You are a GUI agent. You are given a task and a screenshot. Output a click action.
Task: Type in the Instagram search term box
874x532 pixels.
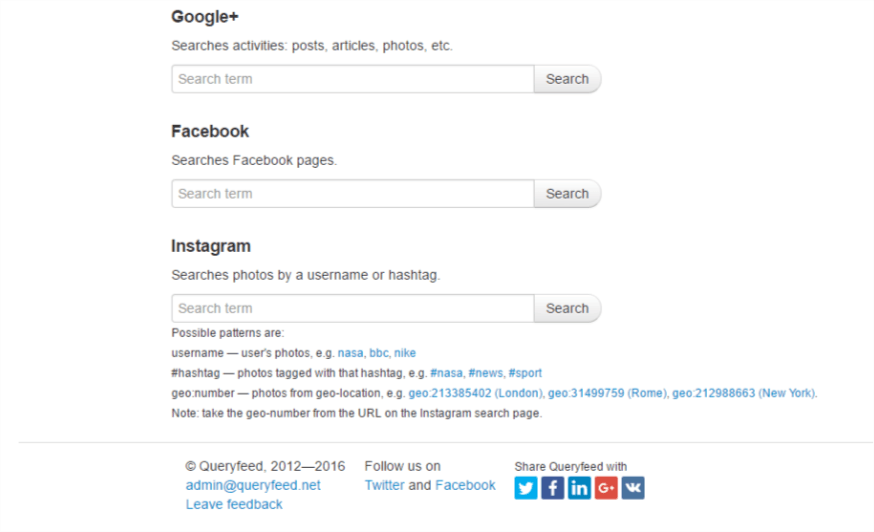[x=352, y=309]
